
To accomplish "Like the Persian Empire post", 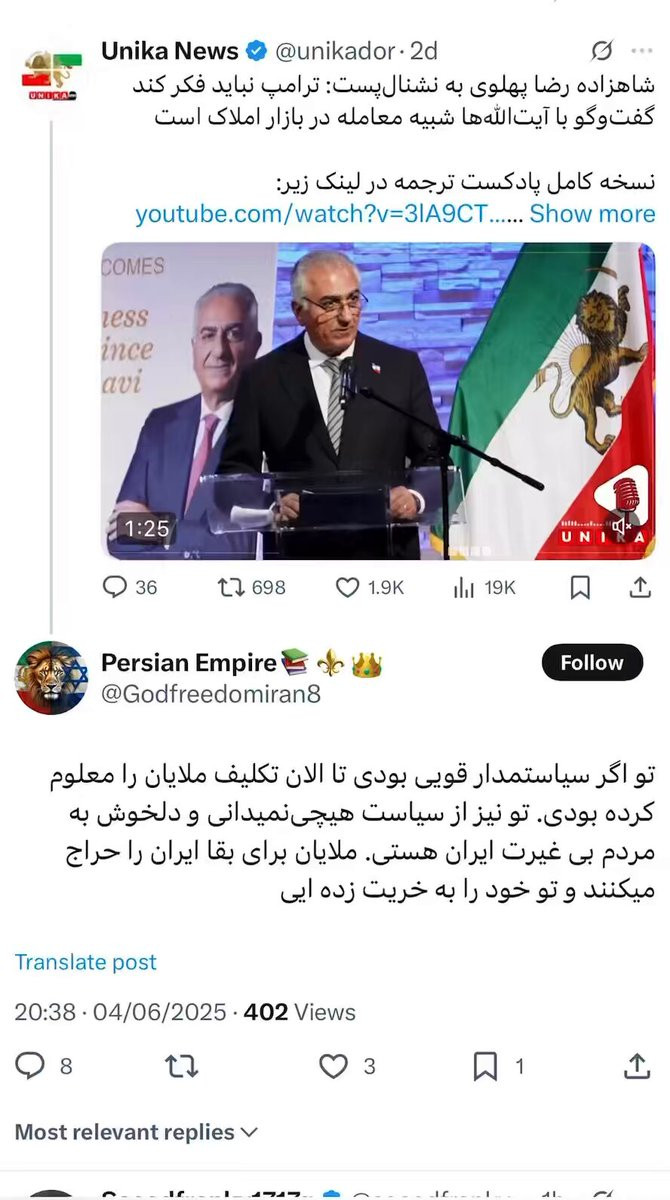I will (347, 1067).
